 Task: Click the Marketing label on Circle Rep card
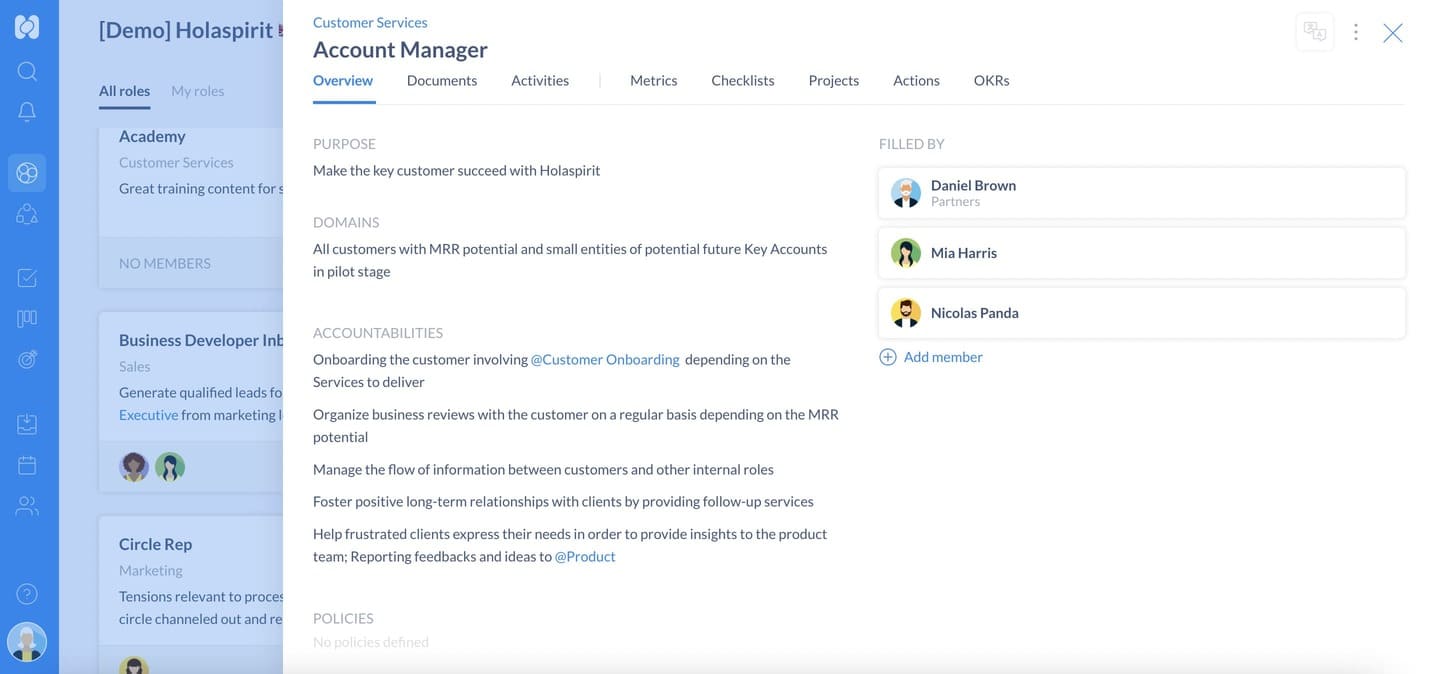(151, 570)
